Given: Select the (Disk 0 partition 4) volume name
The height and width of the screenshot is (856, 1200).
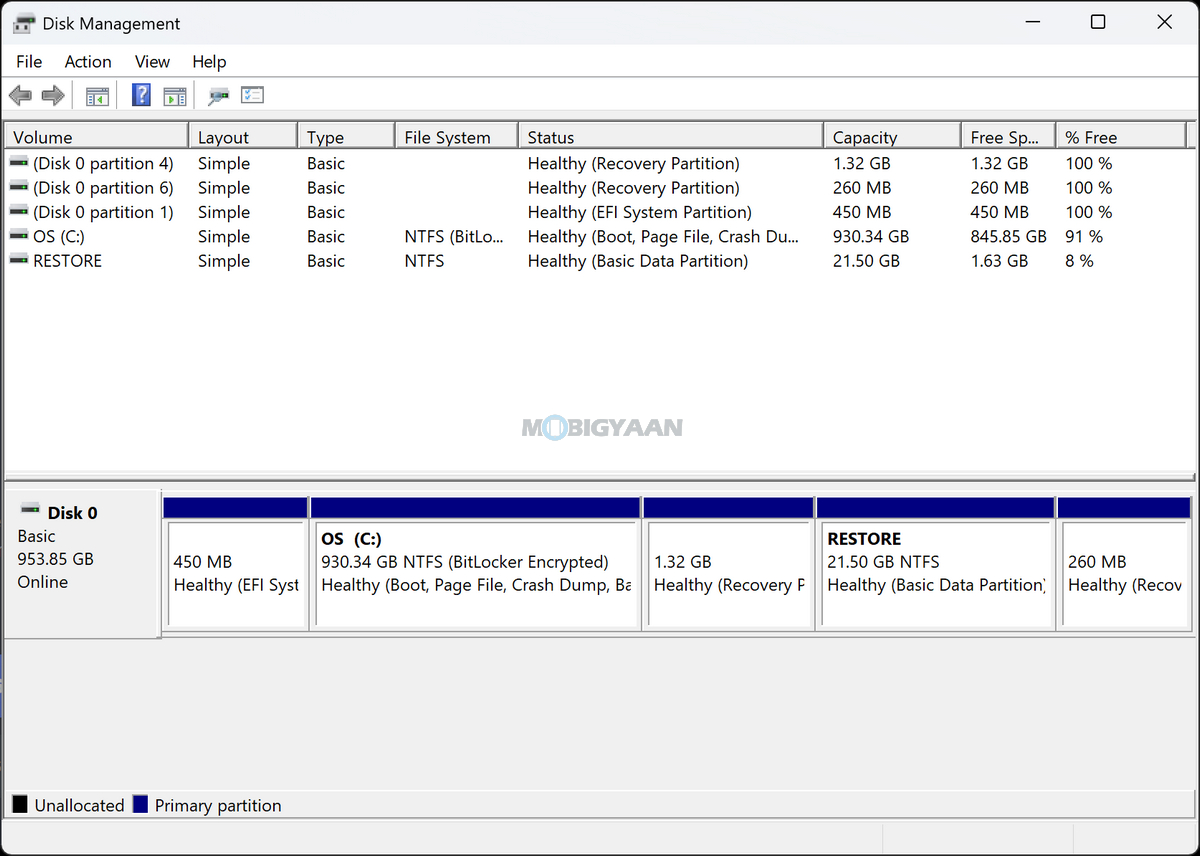Looking at the screenshot, I should [x=103, y=163].
